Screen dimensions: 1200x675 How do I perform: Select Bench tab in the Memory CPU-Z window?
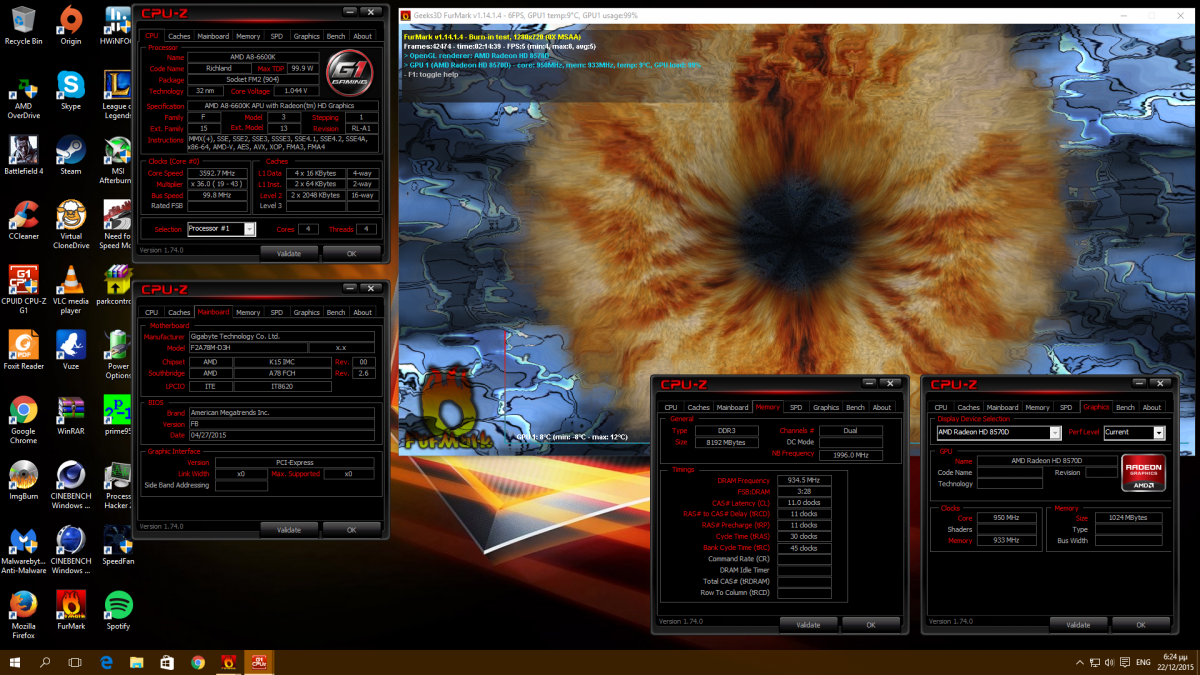pyautogui.click(x=855, y=407)
